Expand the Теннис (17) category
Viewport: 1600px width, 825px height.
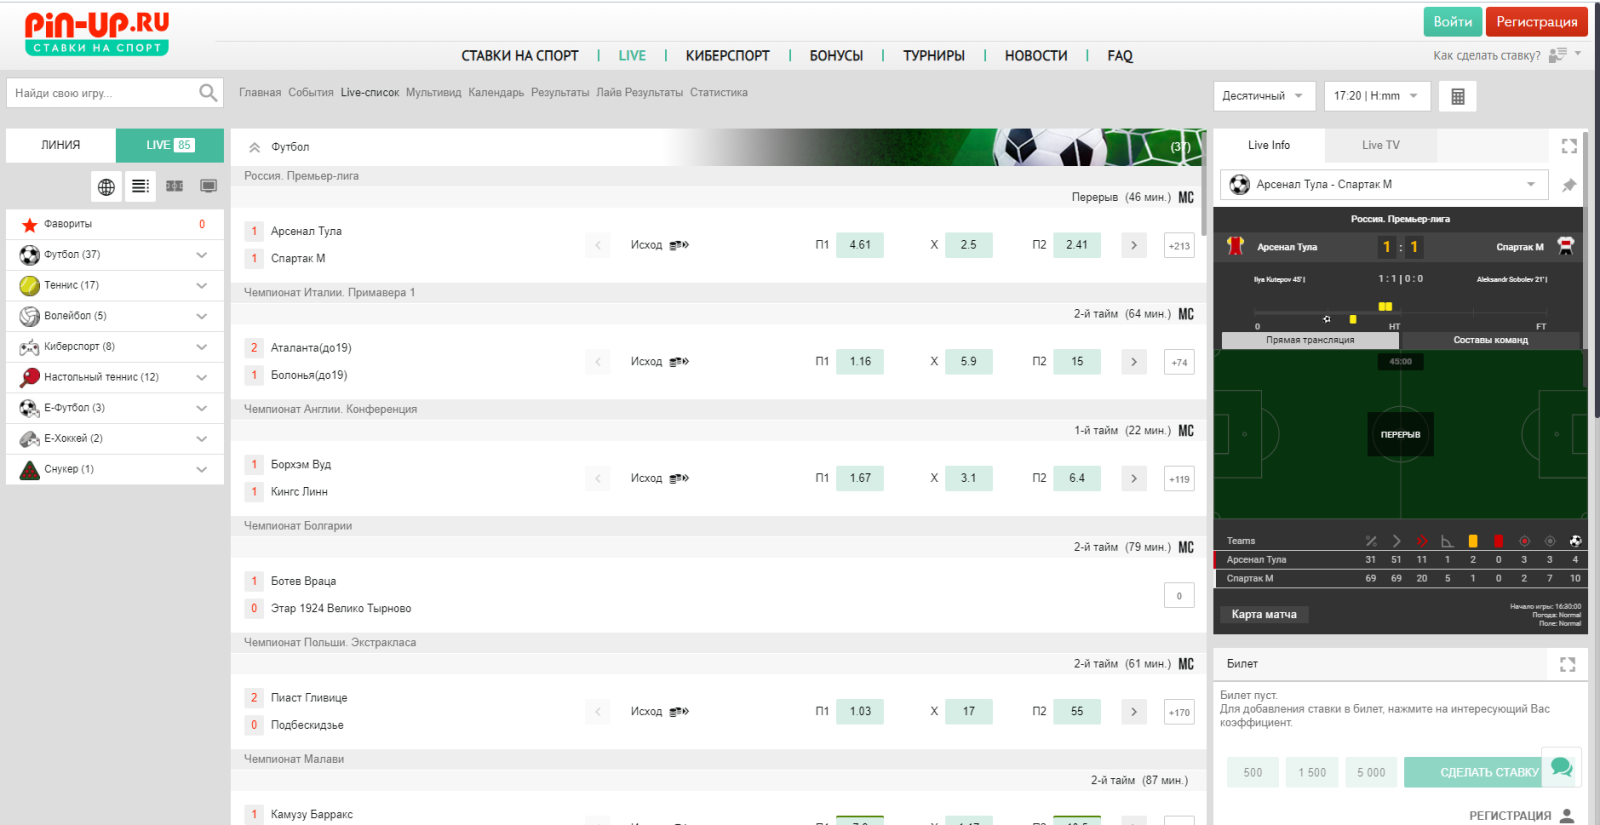click(x=115, y=286)
